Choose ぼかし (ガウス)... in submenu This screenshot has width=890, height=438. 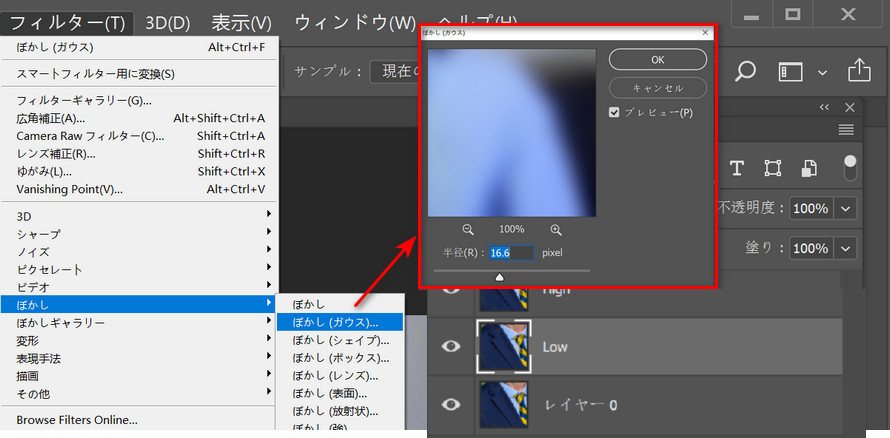click(340, 322)
